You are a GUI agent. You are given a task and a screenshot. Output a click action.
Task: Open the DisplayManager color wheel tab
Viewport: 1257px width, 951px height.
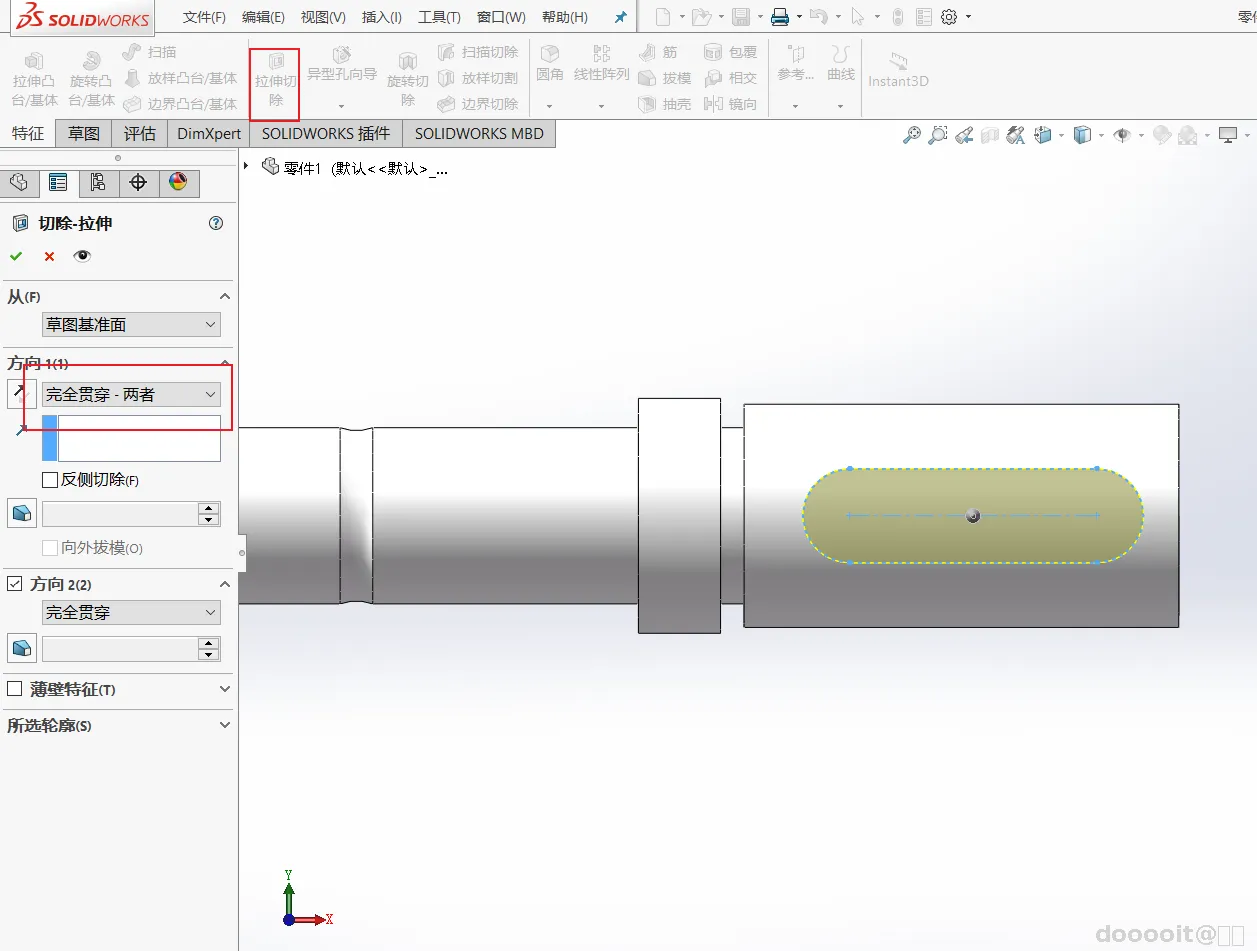point(178,182)
